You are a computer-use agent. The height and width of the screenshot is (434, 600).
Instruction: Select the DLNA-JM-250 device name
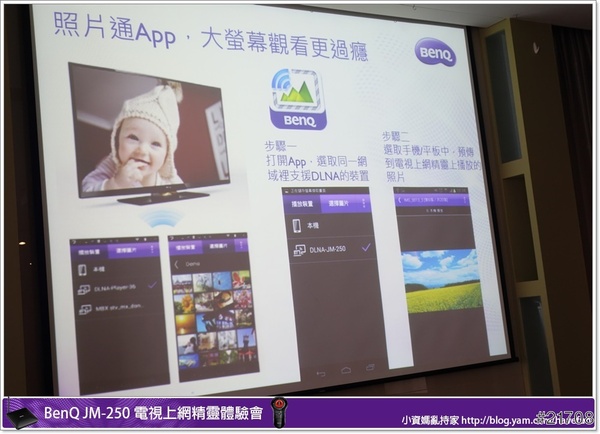(x=328, y=250)
